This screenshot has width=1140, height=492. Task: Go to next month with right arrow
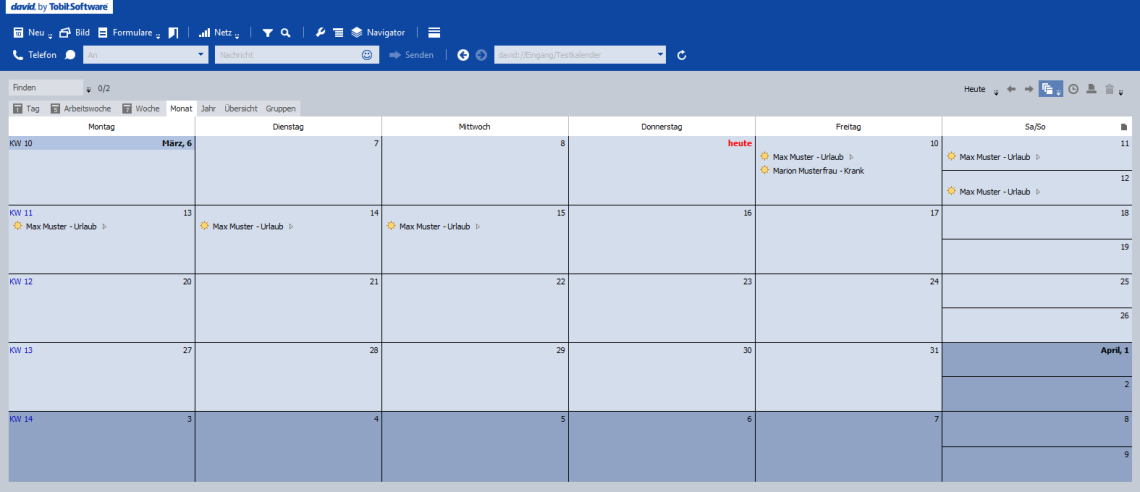(1029, 89)
